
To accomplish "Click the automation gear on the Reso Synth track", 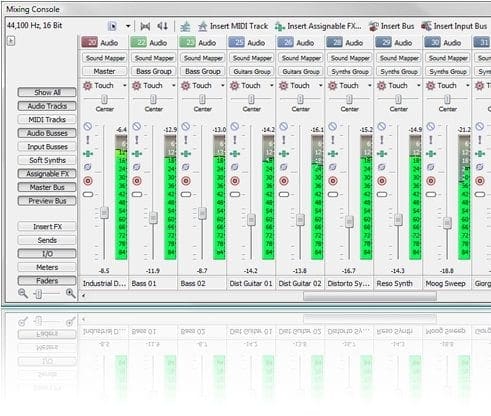I will [382, 86].
